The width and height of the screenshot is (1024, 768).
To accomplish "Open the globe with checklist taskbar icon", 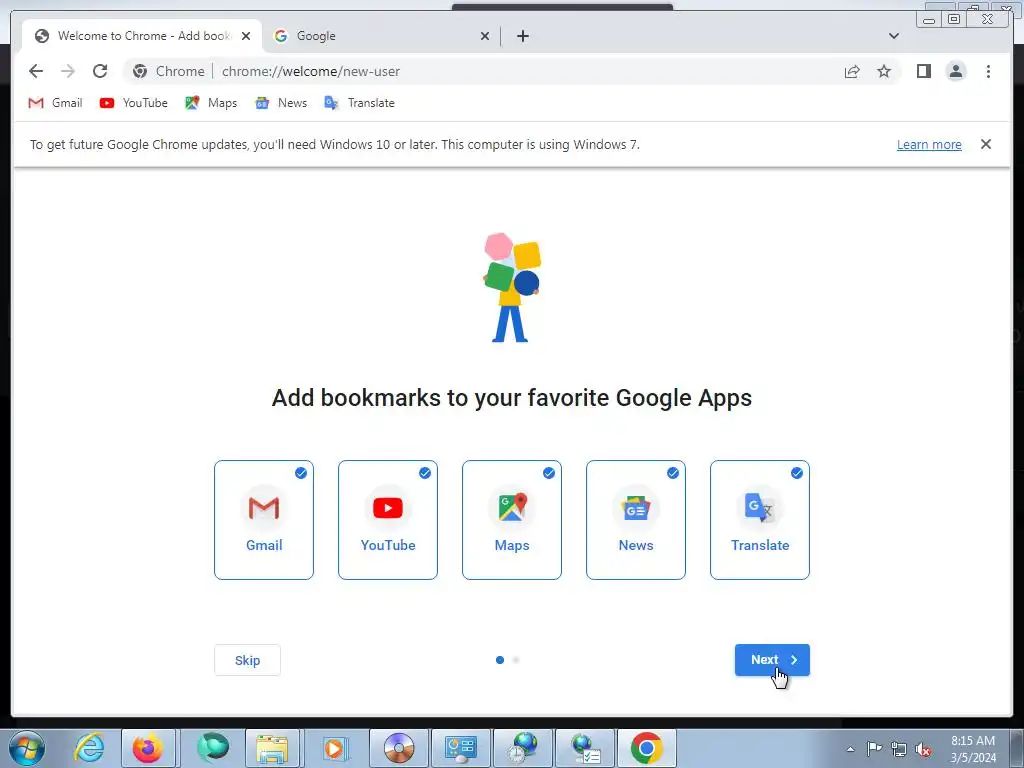I will click(x=585, y=748).
